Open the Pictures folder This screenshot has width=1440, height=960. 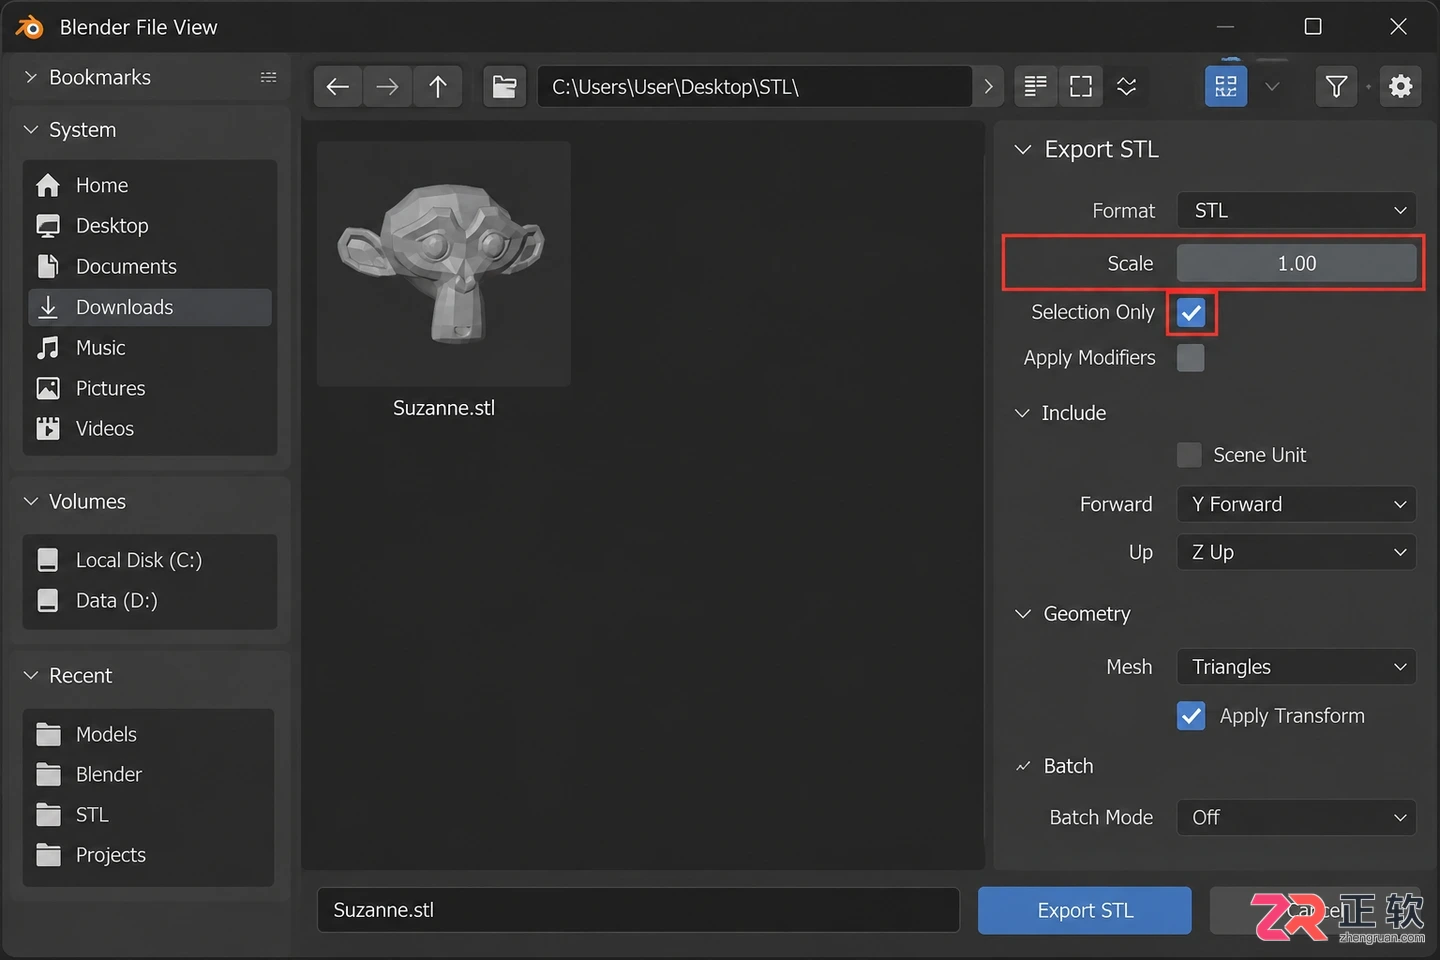pos(150,388)
